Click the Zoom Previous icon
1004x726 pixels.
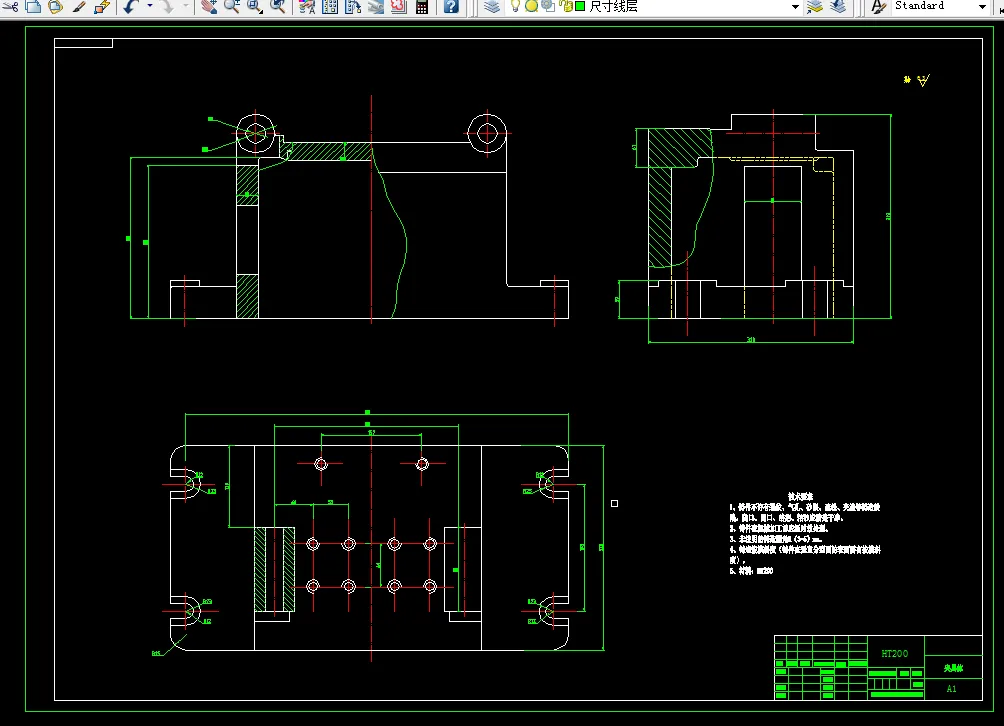point(277,6)
